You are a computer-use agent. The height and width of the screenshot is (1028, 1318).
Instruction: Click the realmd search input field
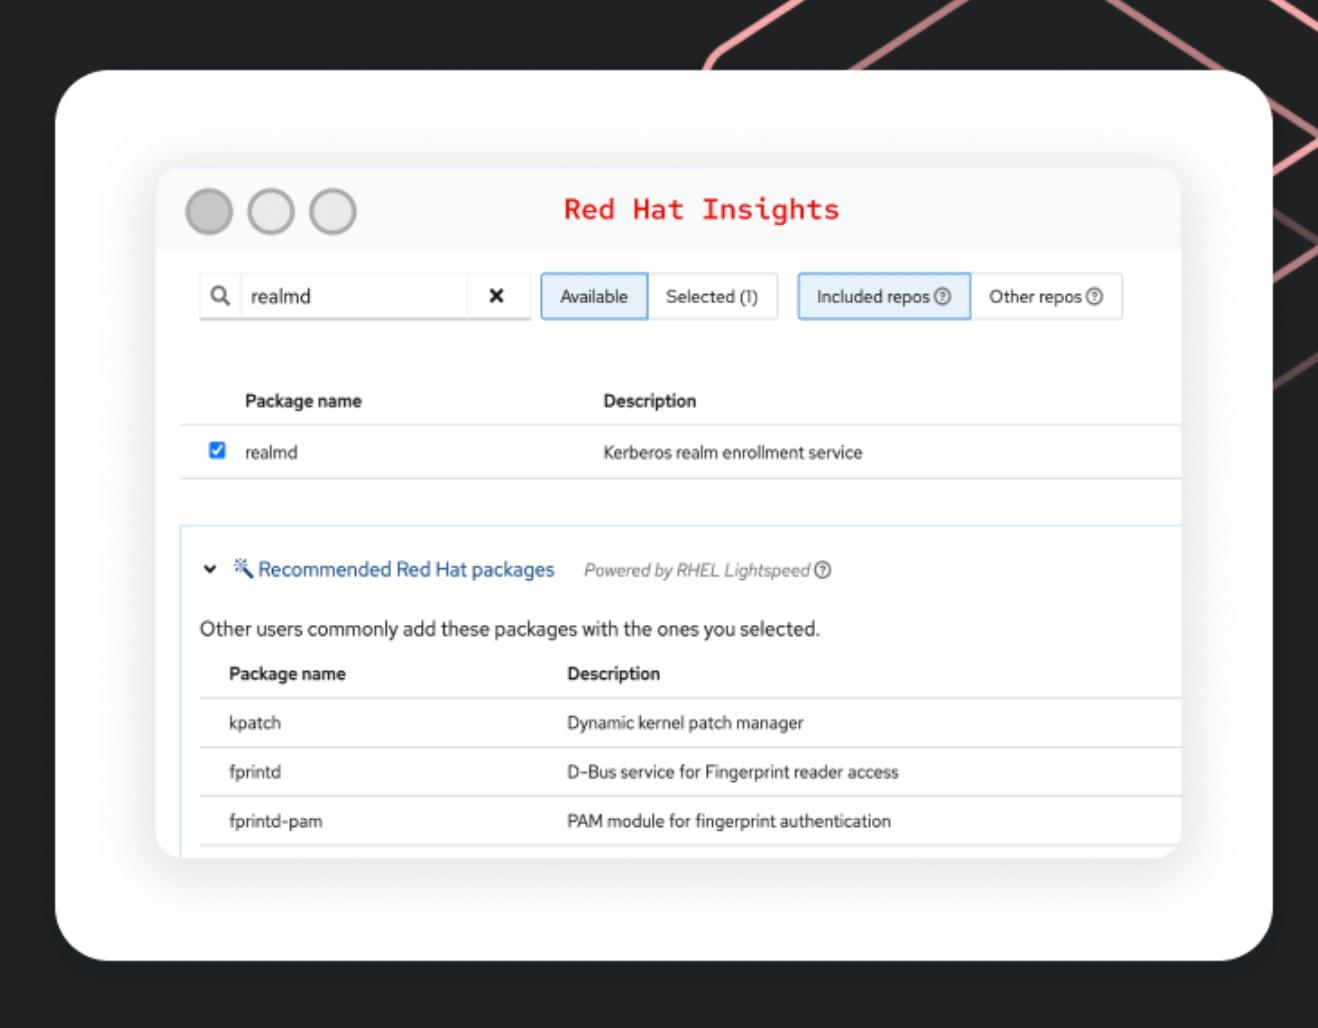click(354, 296)
